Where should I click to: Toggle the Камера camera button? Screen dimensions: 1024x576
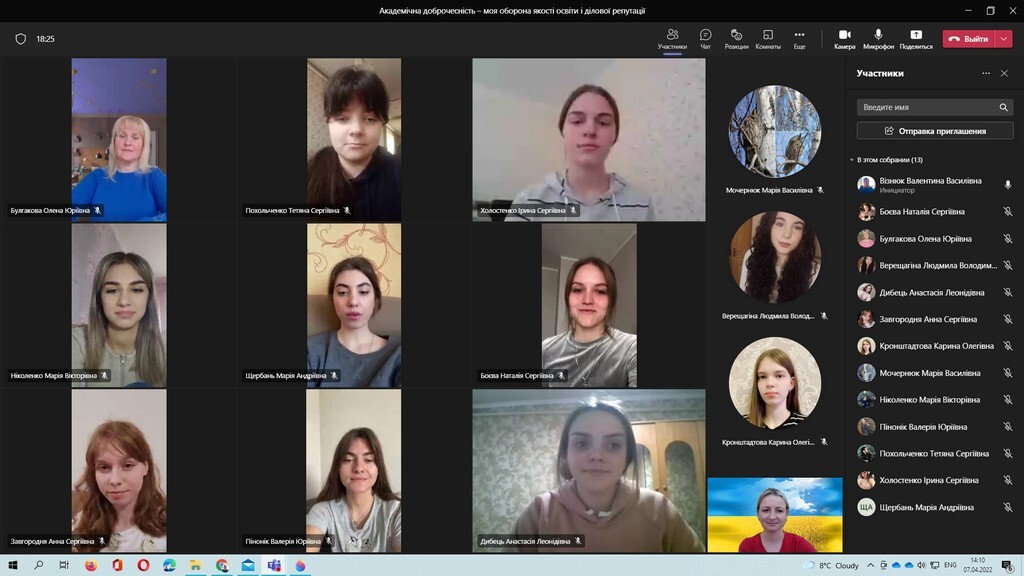point(844,39)
